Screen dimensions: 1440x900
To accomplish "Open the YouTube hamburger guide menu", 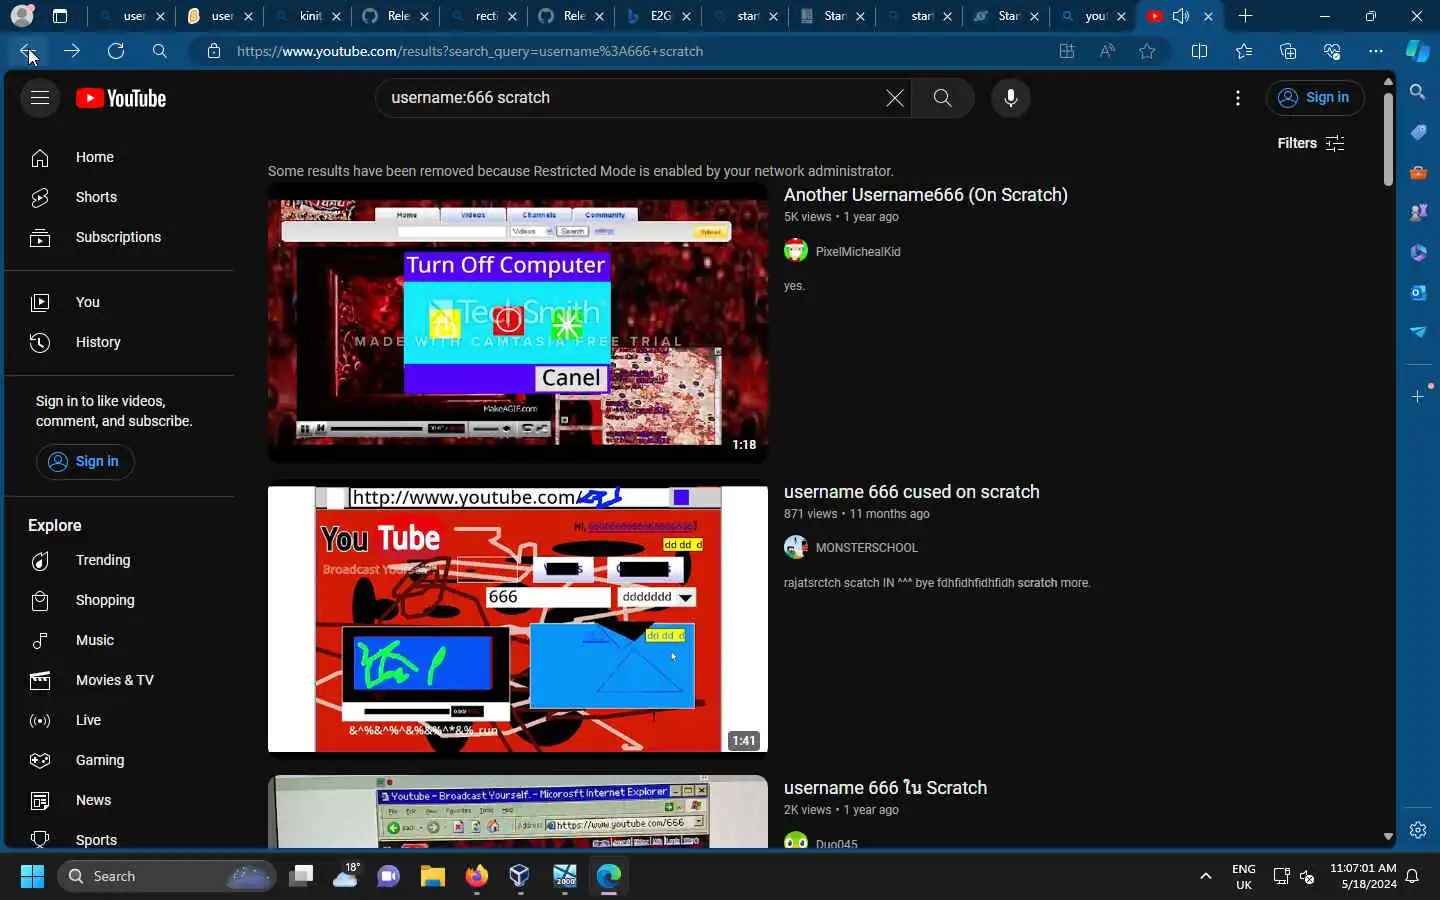I will (40, 98).
